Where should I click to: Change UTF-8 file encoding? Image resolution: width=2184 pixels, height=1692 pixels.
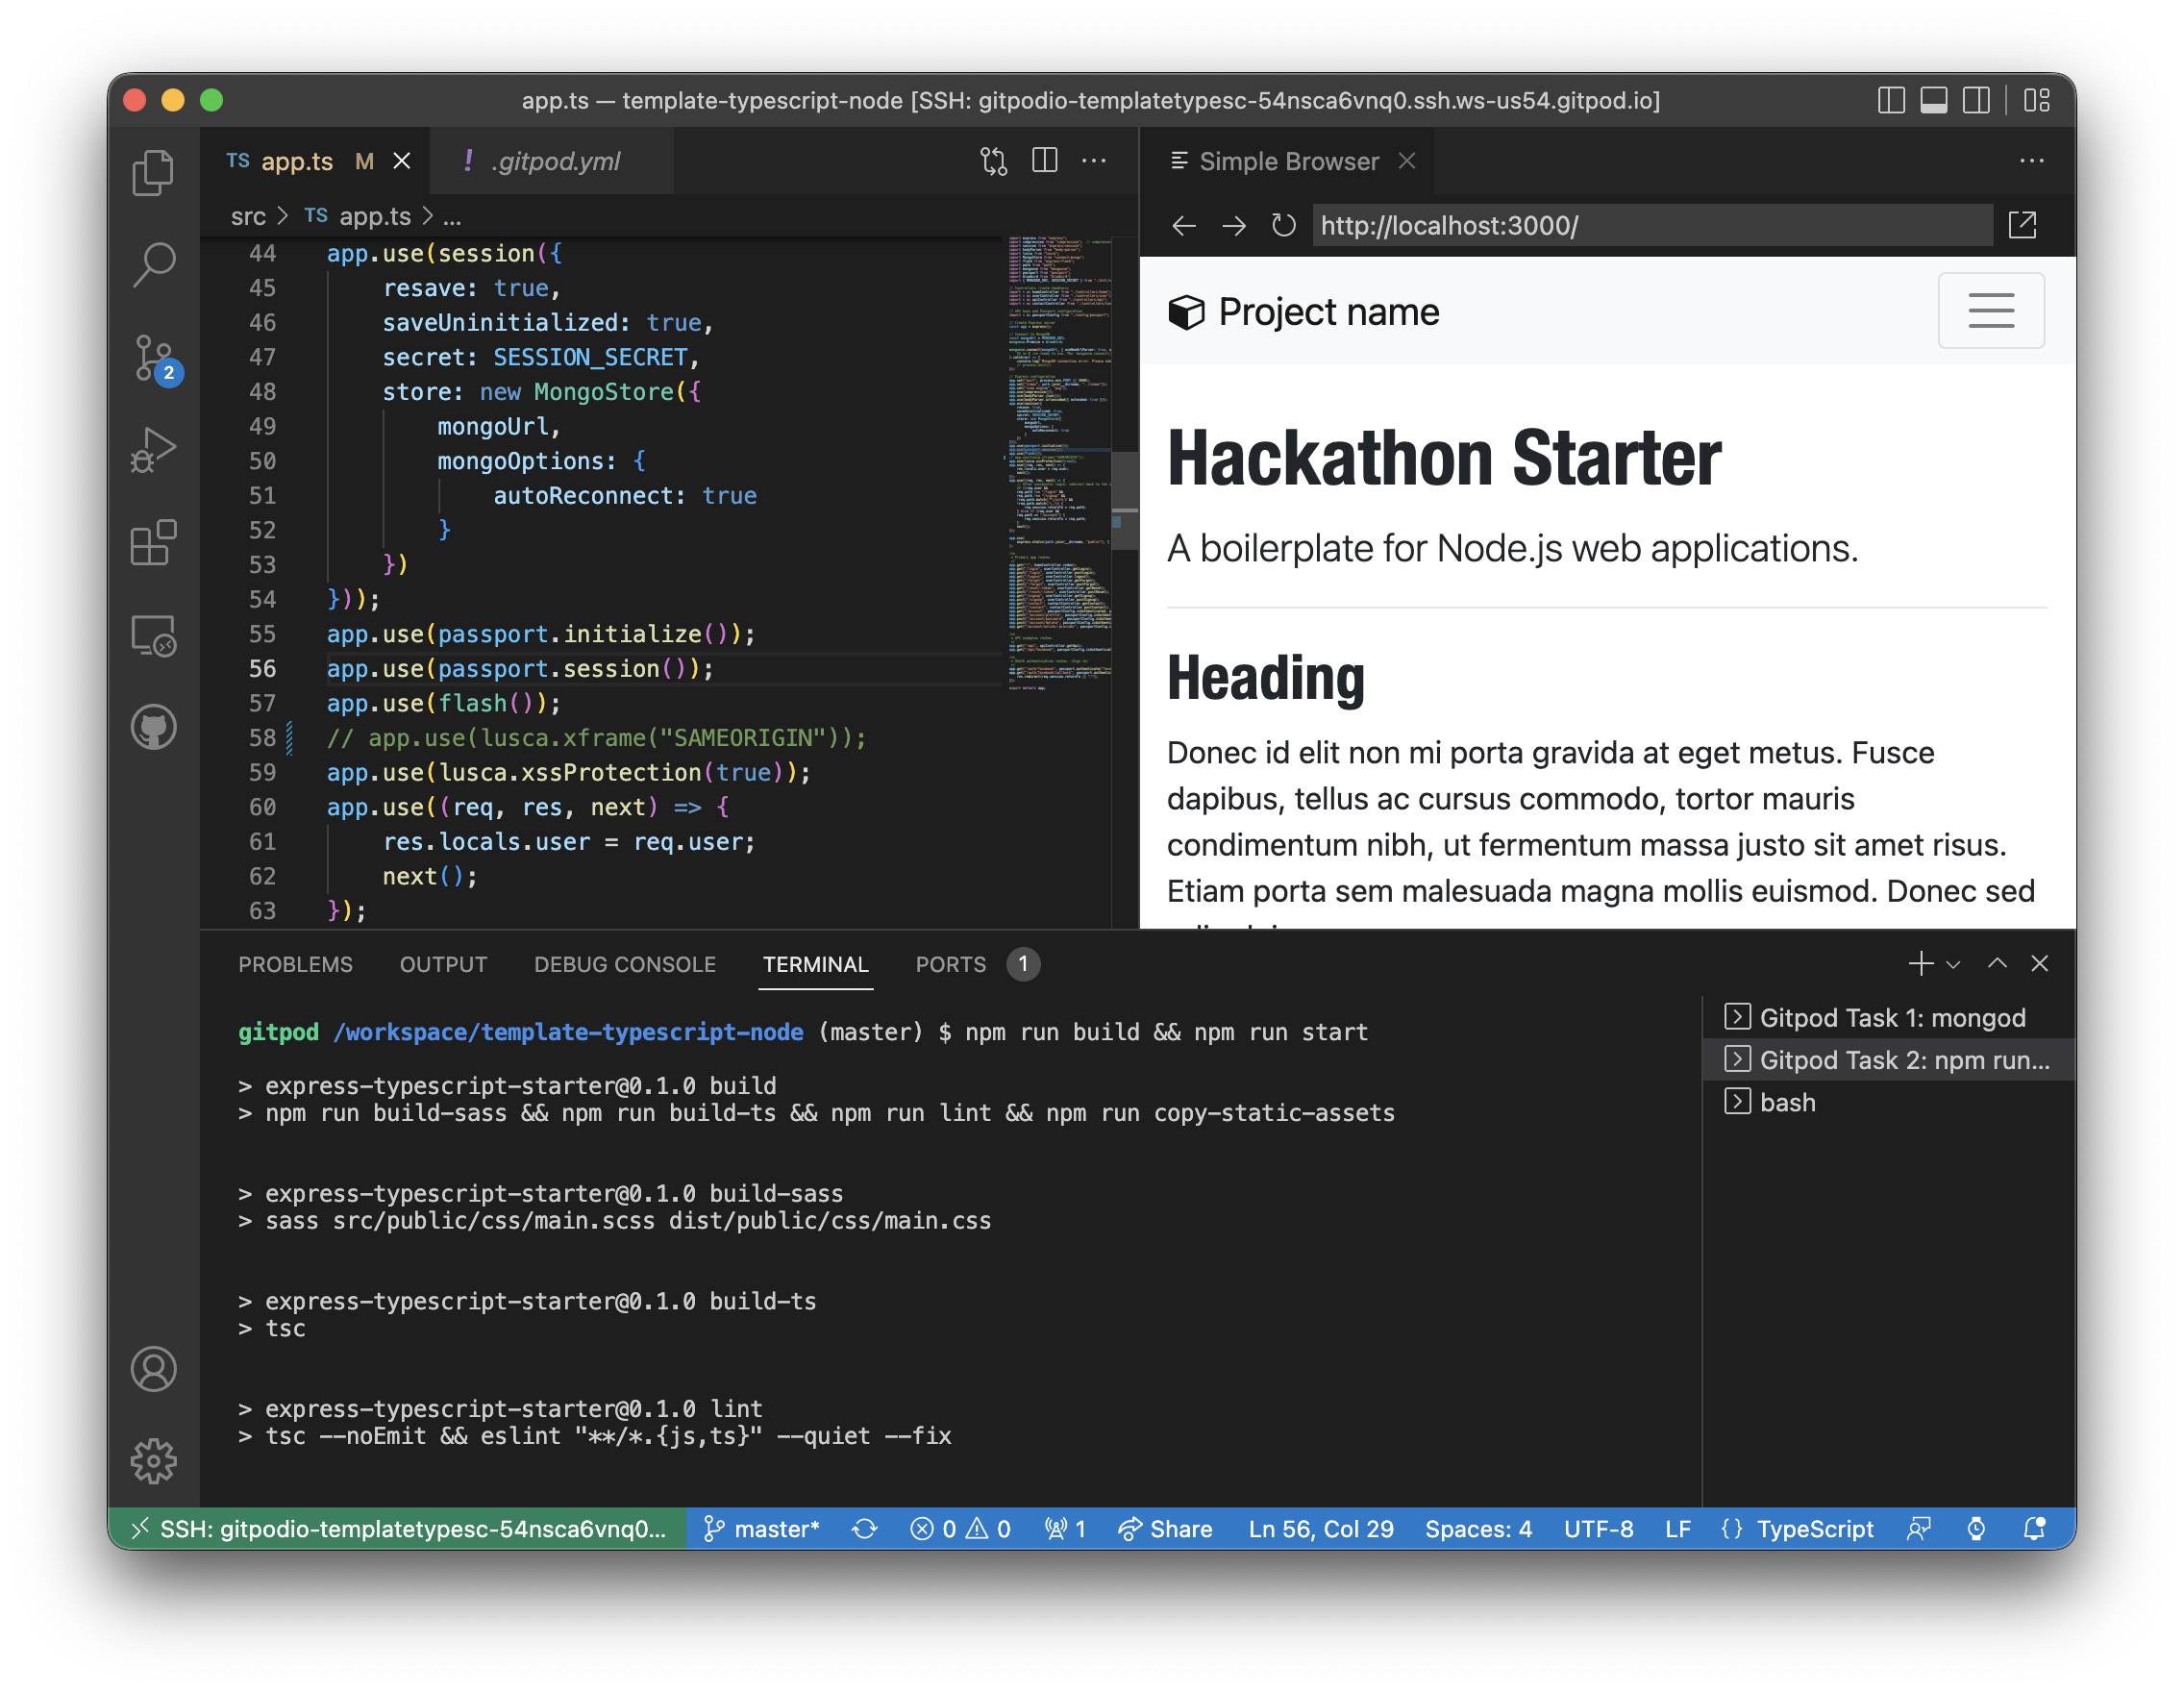pos(1598,1529)
